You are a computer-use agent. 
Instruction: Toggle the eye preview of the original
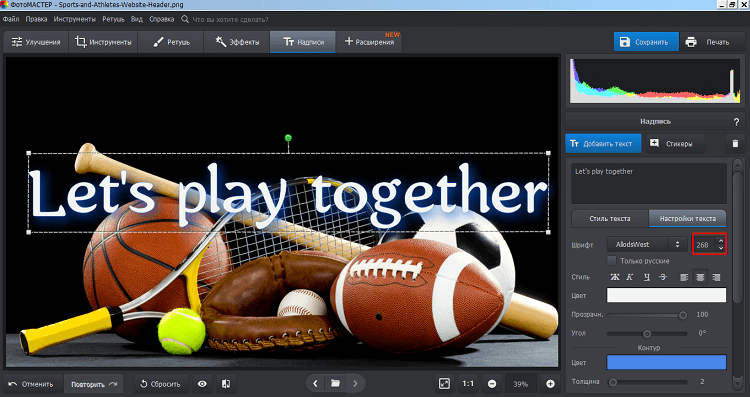click(202, 384)
